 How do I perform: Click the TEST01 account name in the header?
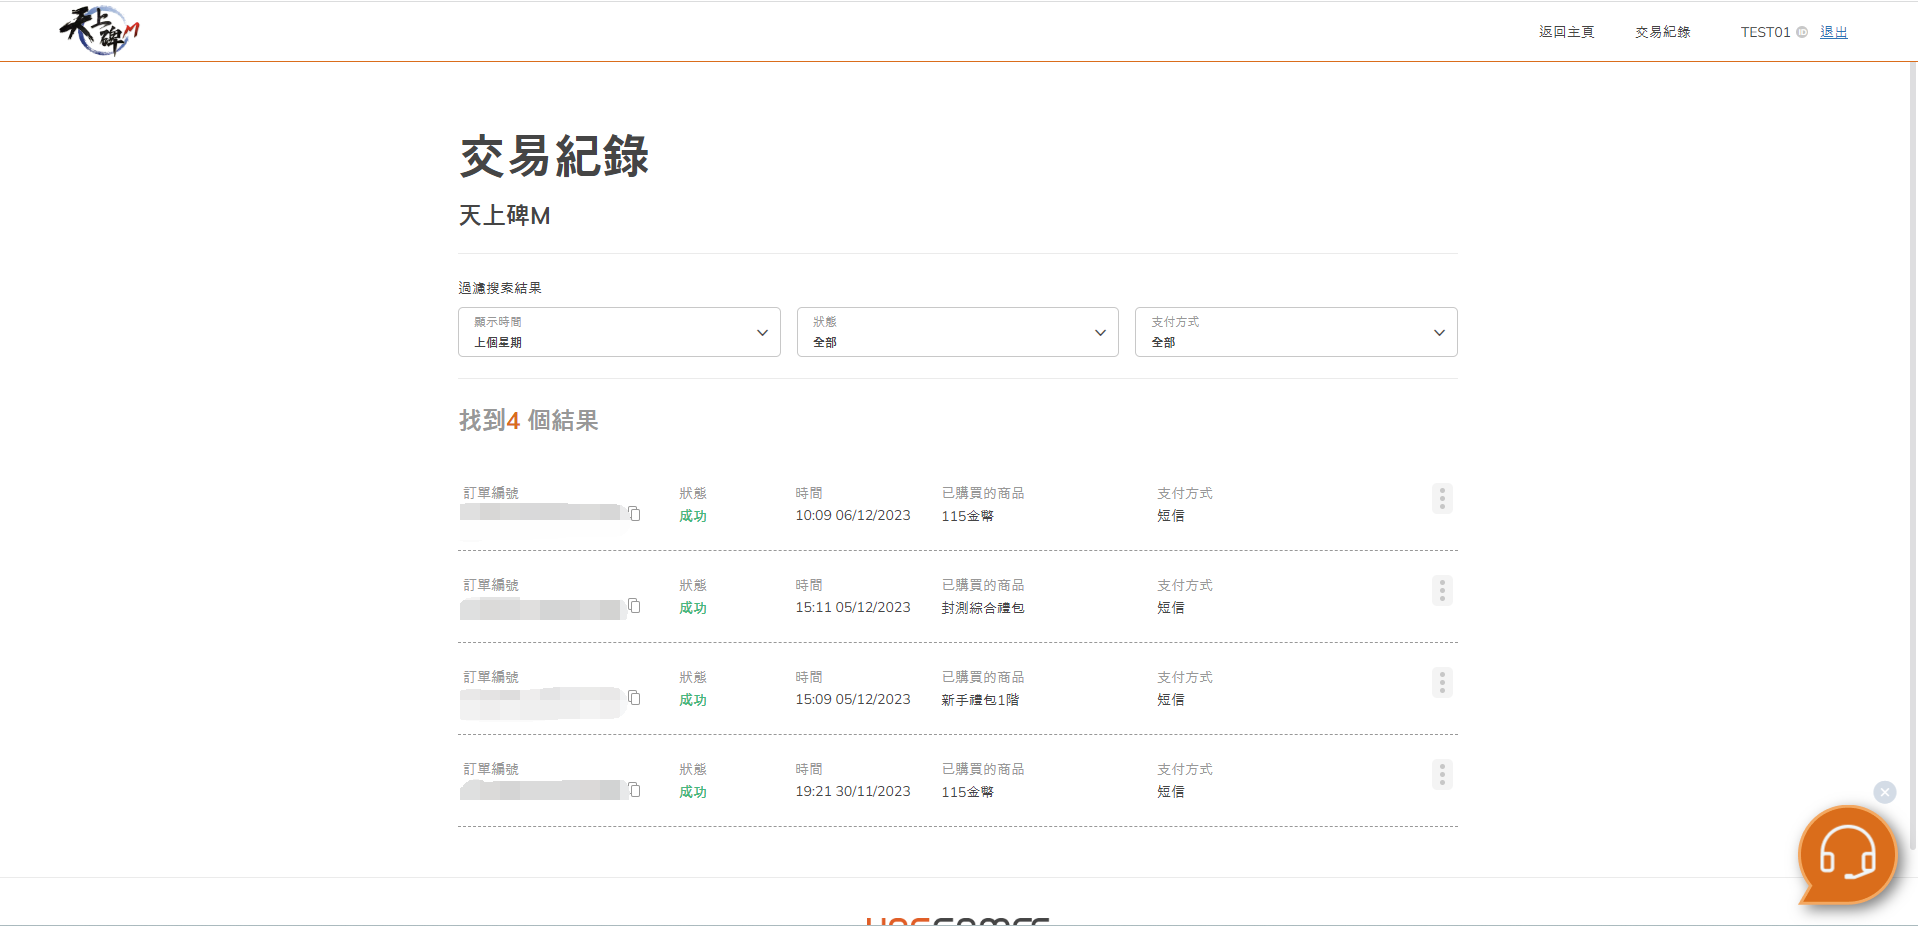point(1765,32)
